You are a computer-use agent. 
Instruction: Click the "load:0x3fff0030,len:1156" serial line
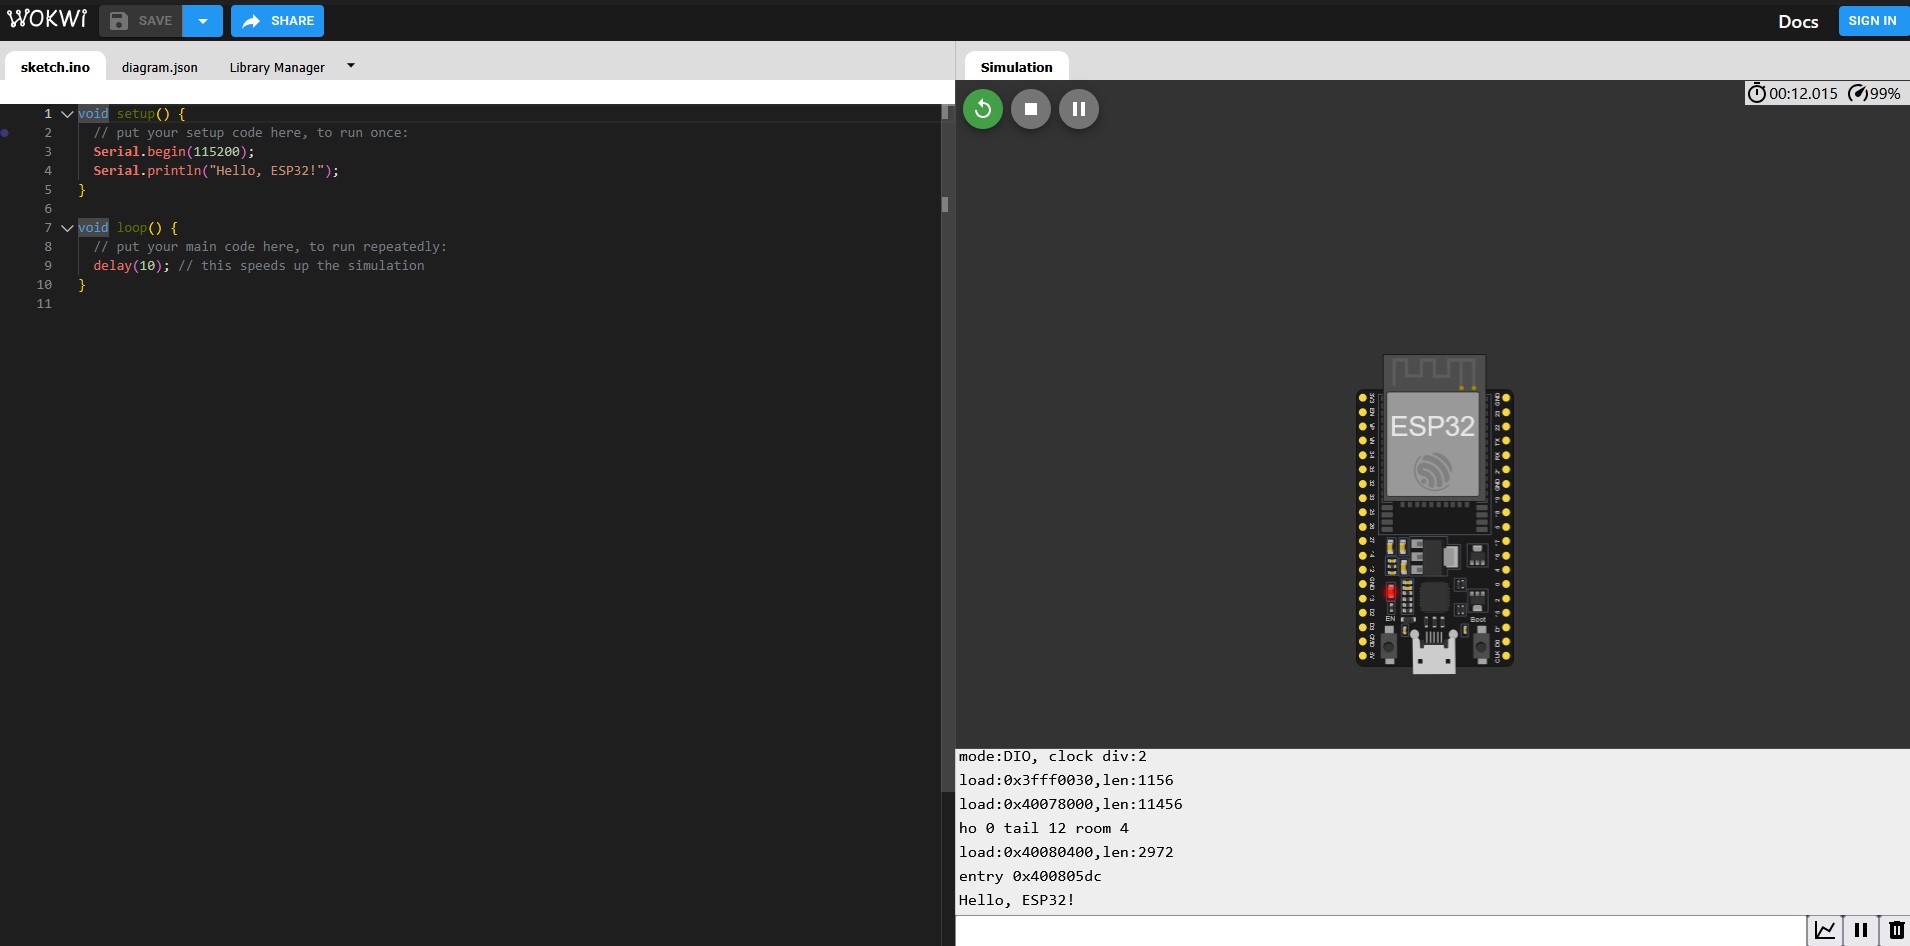(x=1066, y=780)
